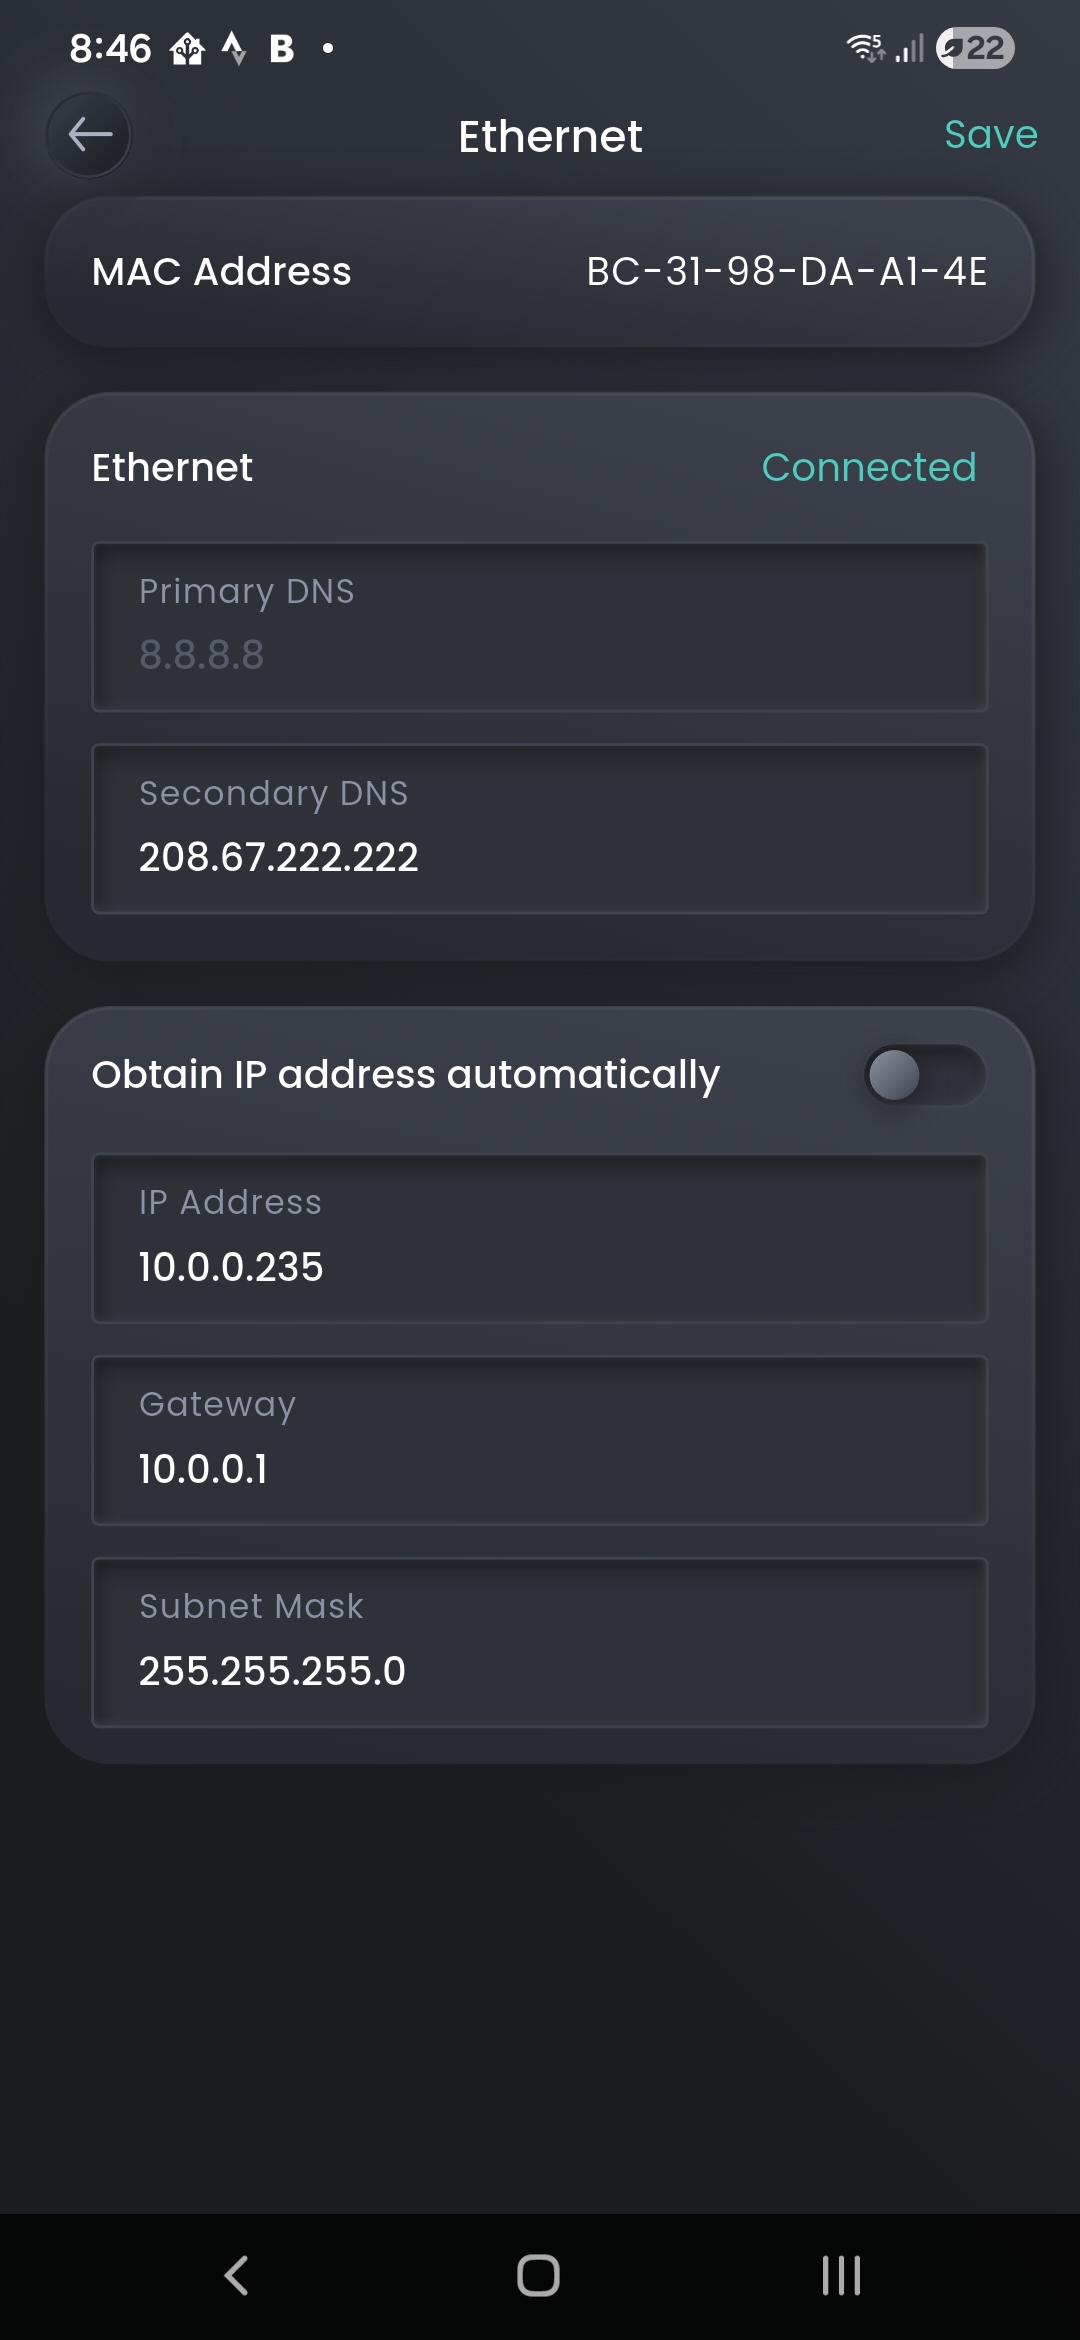
Task: Select the Gateway field showing 10.0.0.1
Action: (x=540, y=1440)
